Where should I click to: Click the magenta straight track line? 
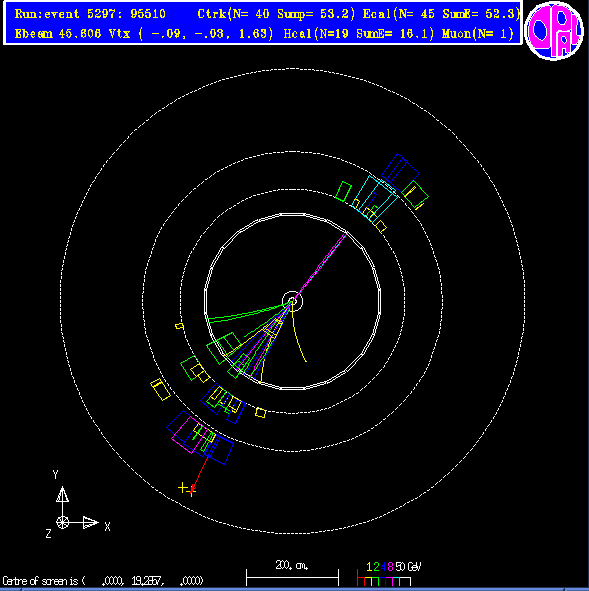coord(320,265)
